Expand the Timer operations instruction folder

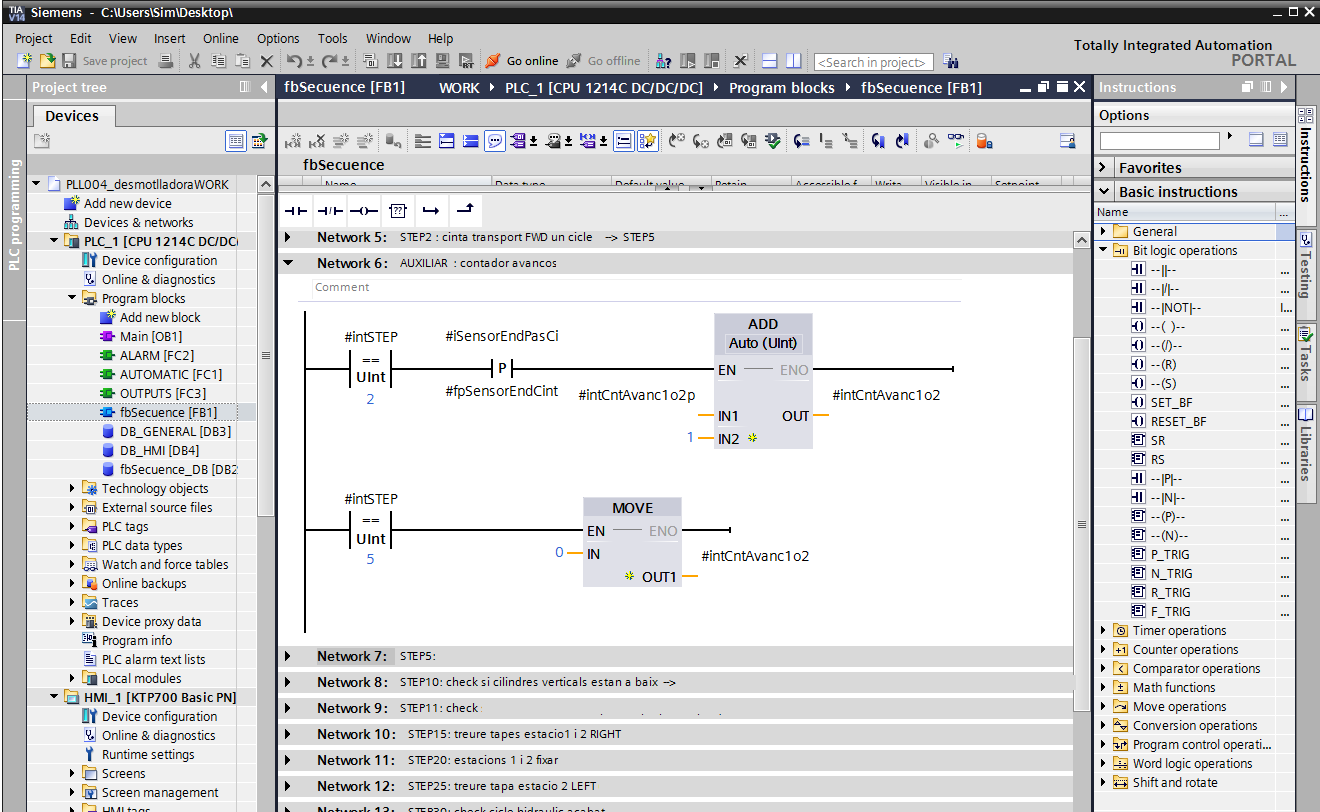click(1103, 631)
